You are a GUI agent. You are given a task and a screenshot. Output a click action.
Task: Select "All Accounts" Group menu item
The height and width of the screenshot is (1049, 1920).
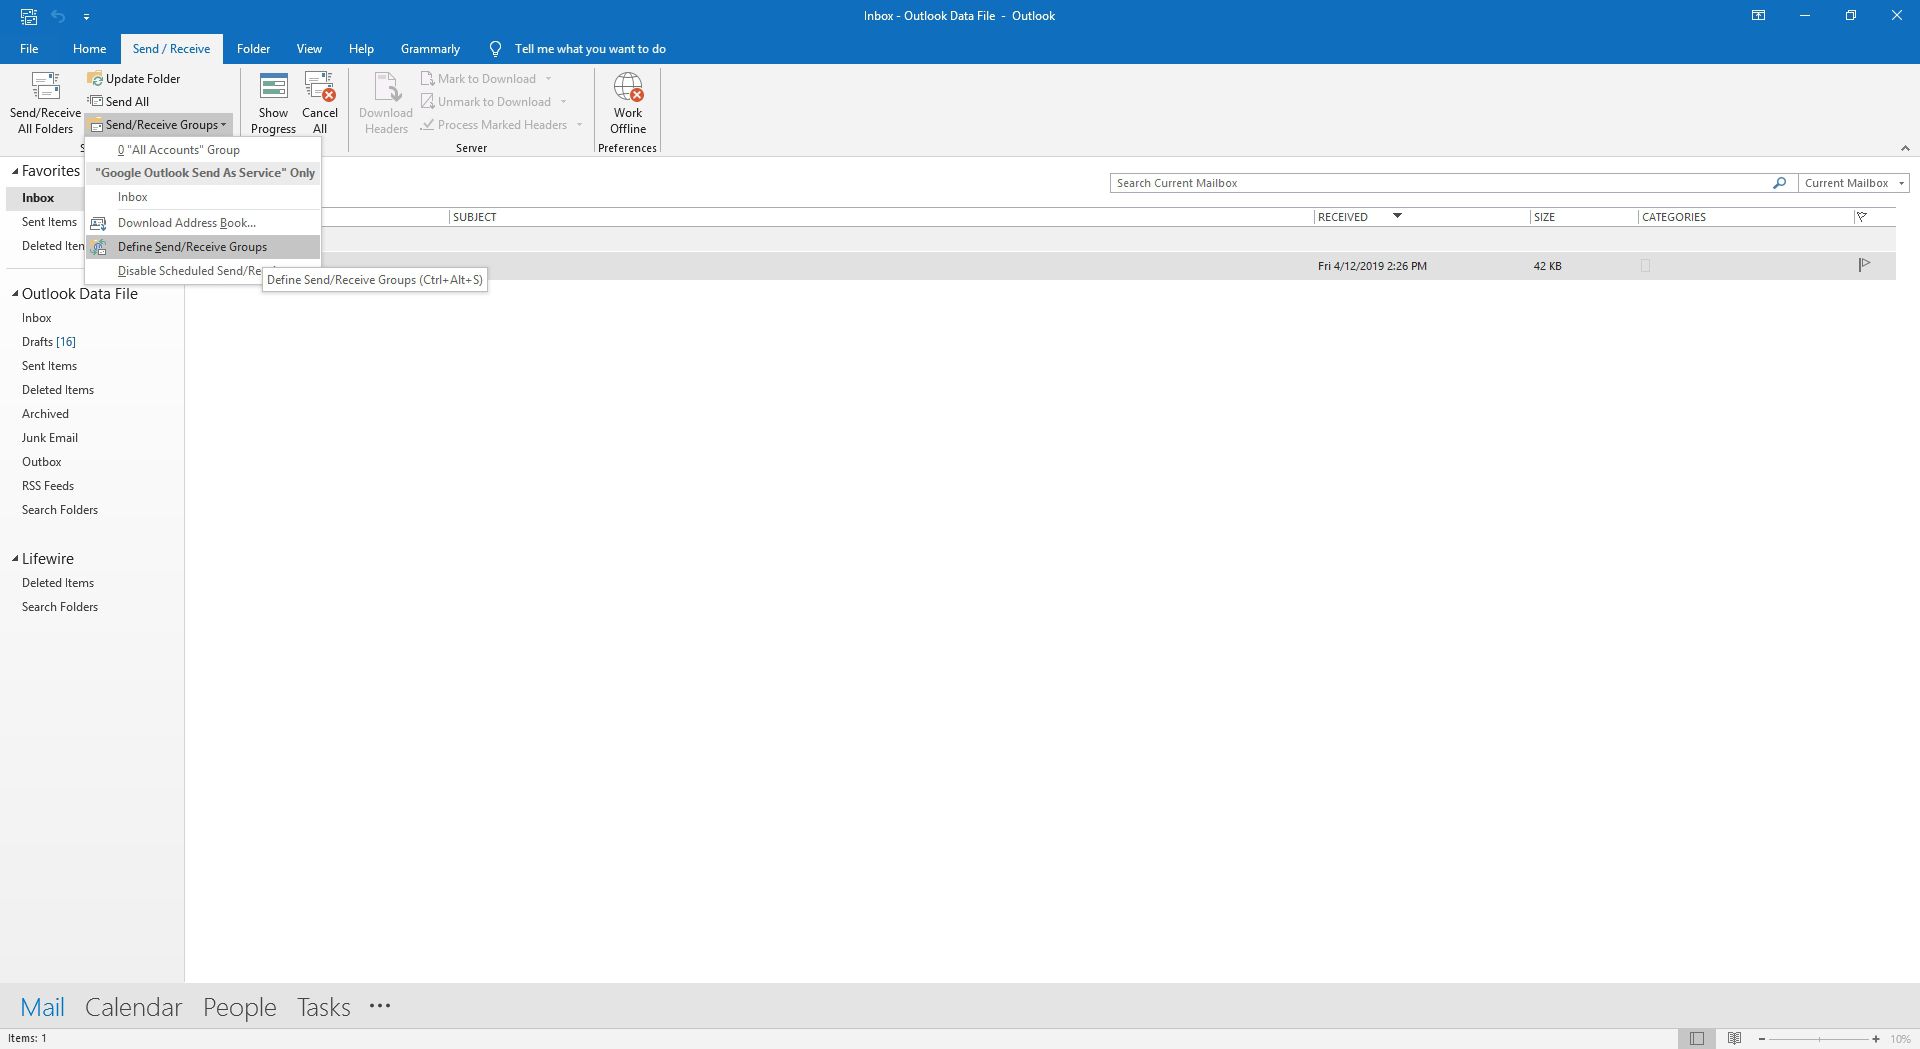203,149
